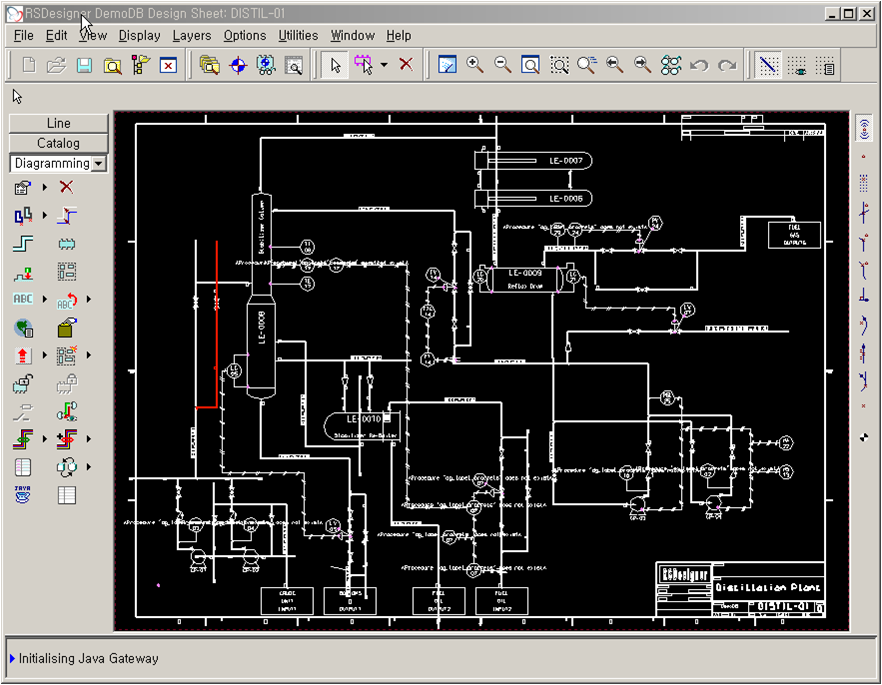Open the Help menu
This screenshot has height=685, width=882.
[399, 35]
